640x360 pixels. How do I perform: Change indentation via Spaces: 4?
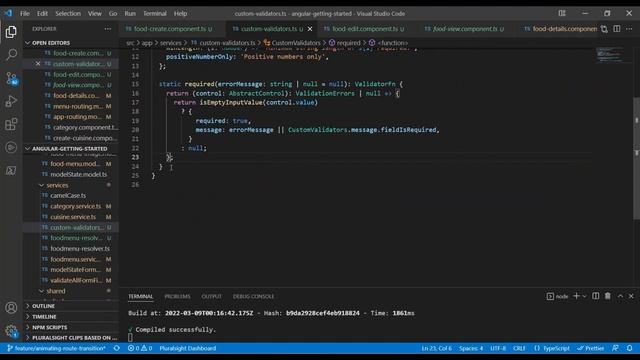tap(471, 348)
